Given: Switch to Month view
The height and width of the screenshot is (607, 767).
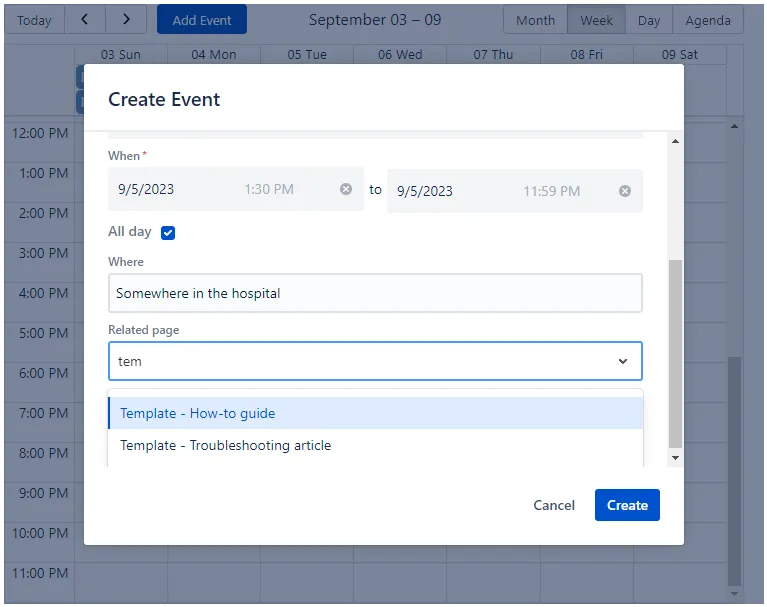Looking at the screenshot, I should [535, 20].
